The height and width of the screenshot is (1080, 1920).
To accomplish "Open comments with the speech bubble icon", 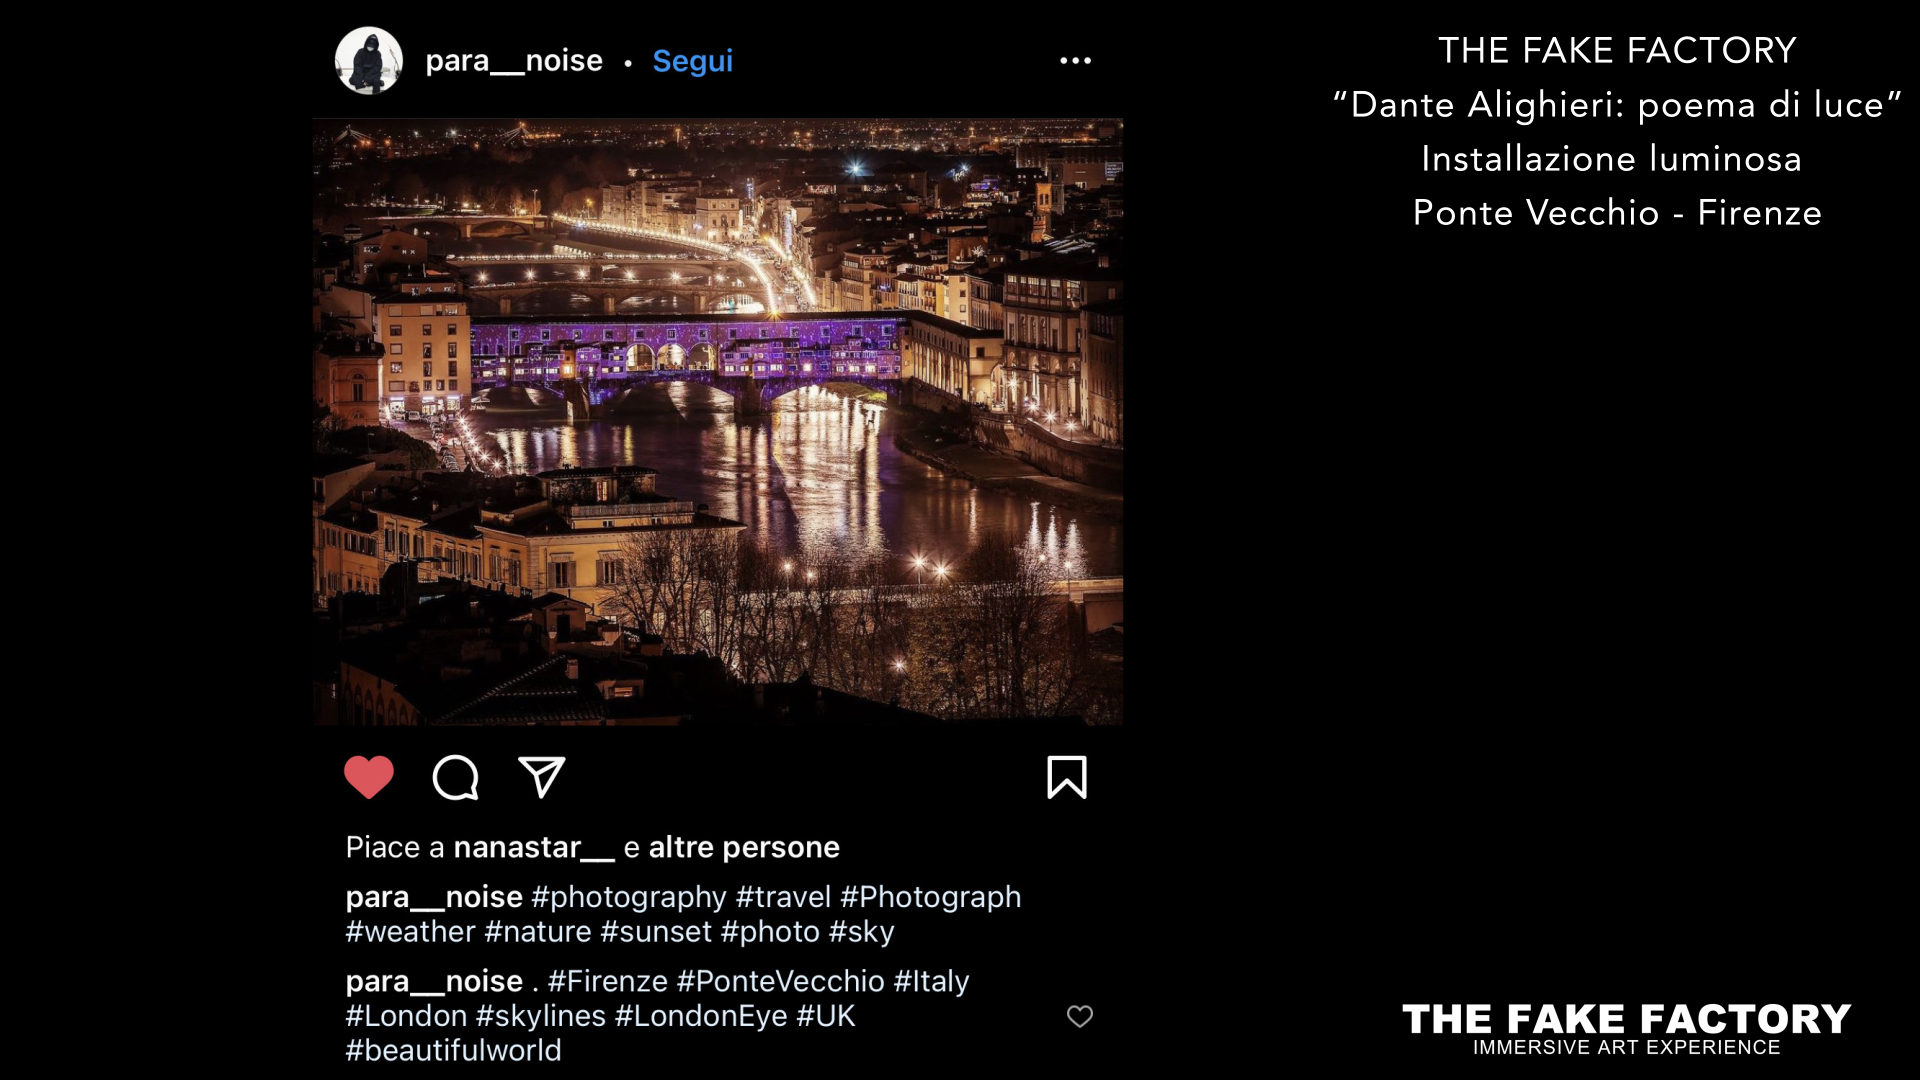I will pyautogui.click(x=455, y=777).
